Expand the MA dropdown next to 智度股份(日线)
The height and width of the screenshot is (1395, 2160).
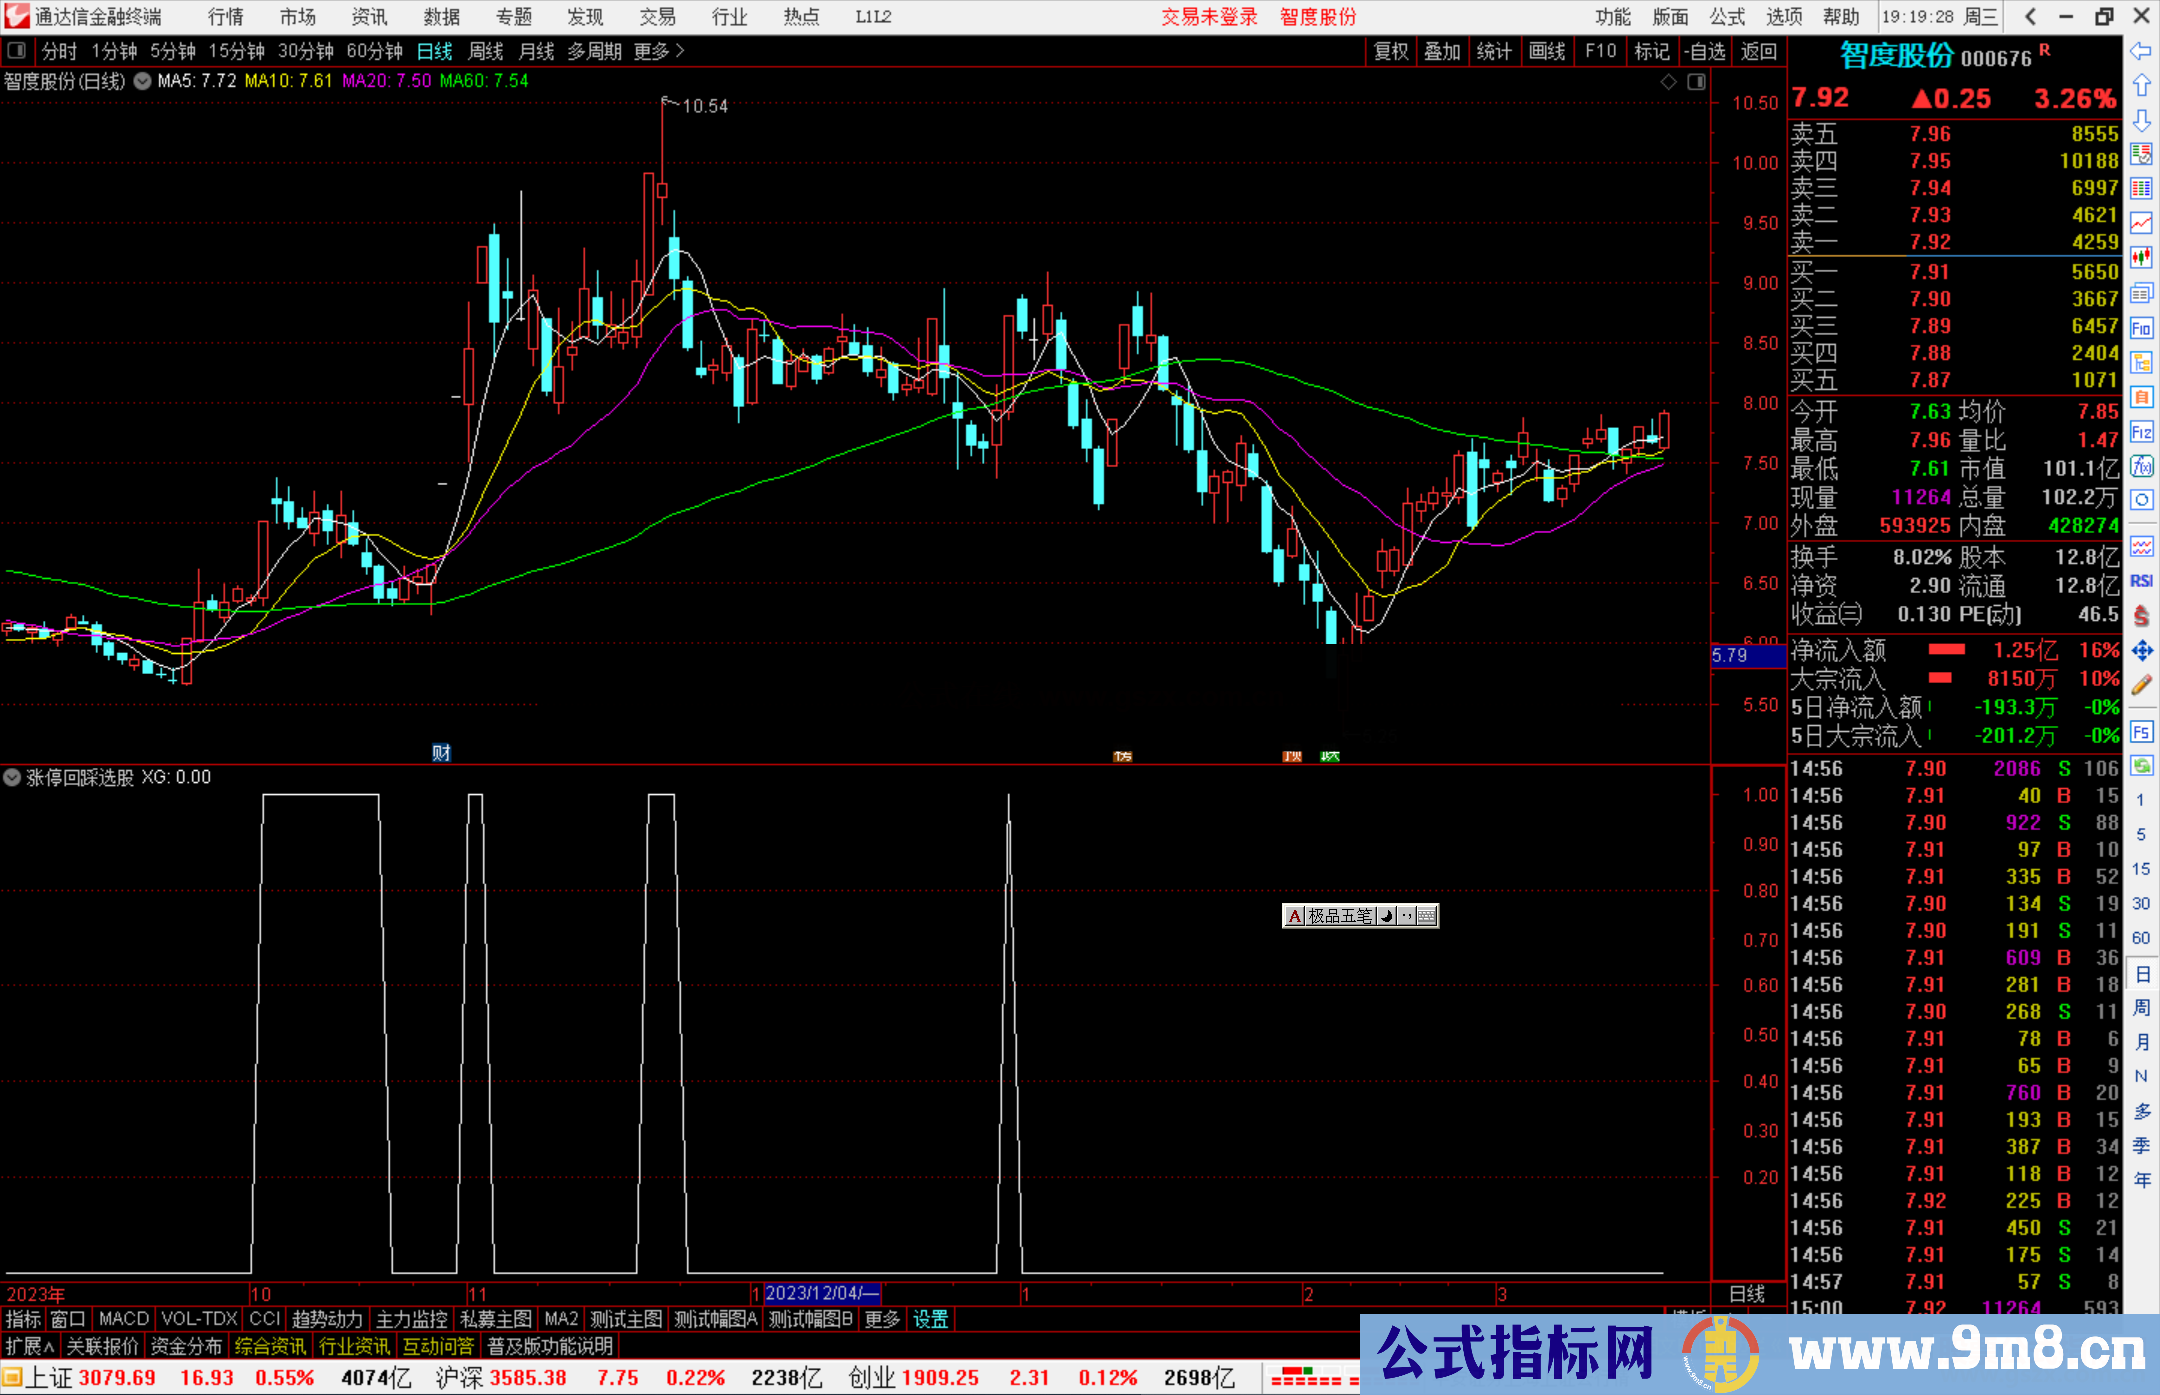click(143, 81)
